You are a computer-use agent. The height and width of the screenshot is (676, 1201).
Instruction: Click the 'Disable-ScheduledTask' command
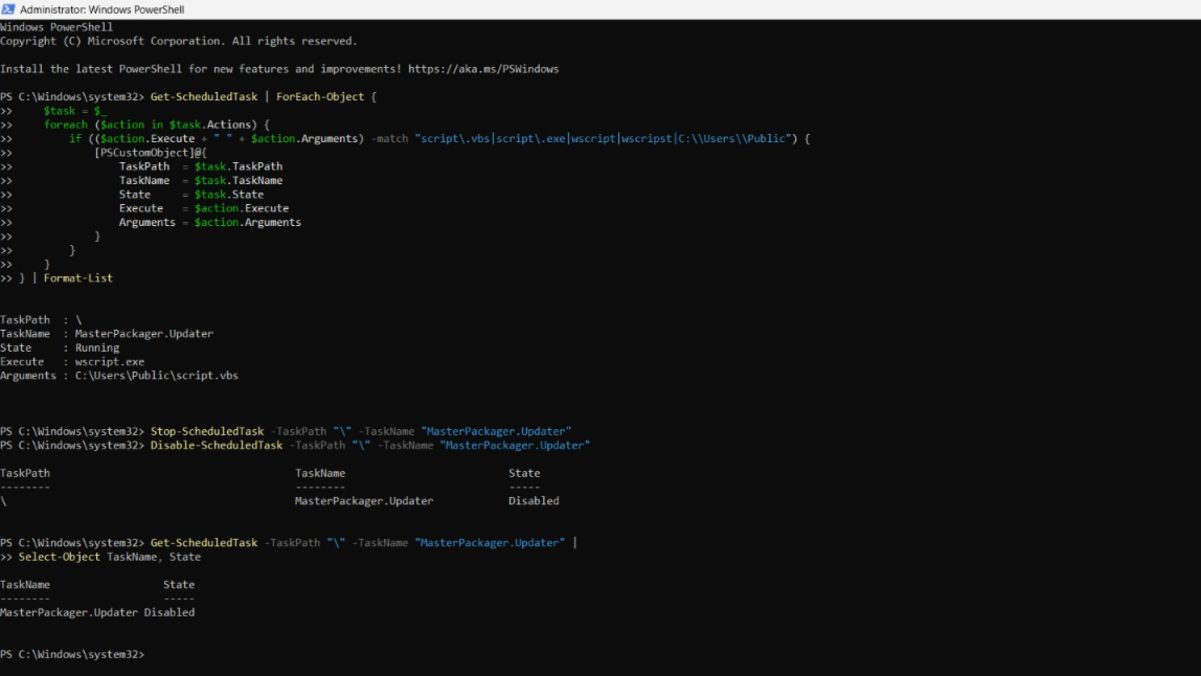(216, 445)
